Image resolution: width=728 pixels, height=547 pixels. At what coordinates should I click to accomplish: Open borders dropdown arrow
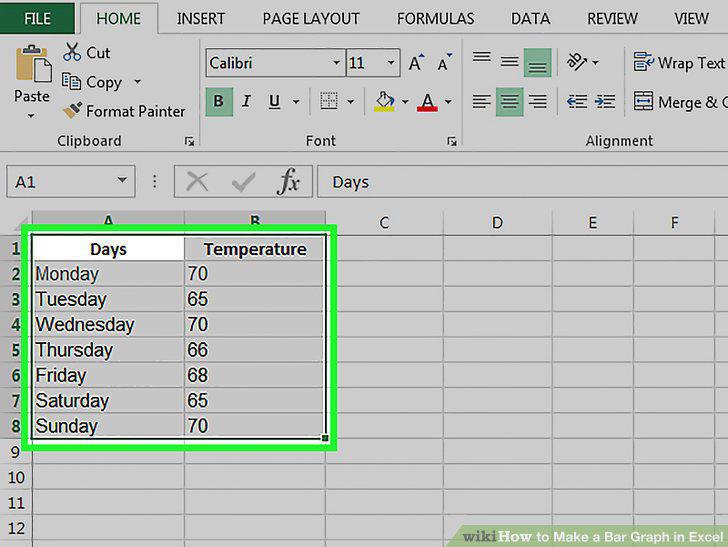pos(351,101)
